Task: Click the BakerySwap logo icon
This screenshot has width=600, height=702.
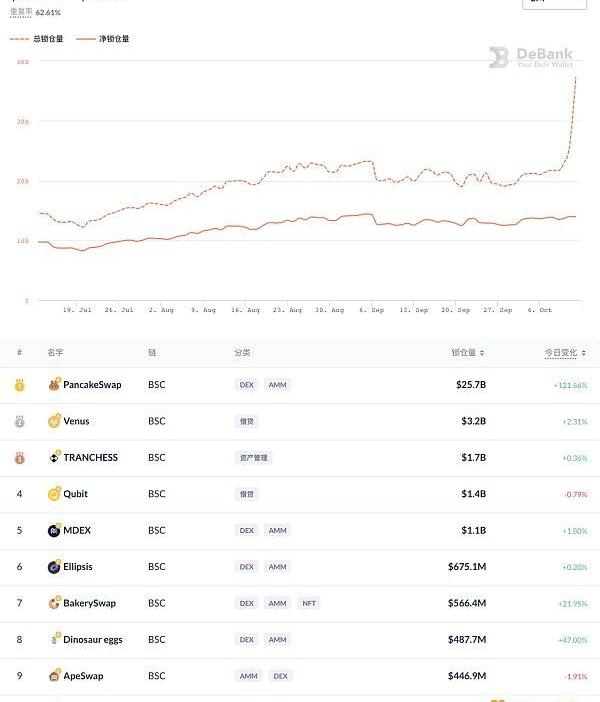Action: pyautogui.click(x=54, y=604)
